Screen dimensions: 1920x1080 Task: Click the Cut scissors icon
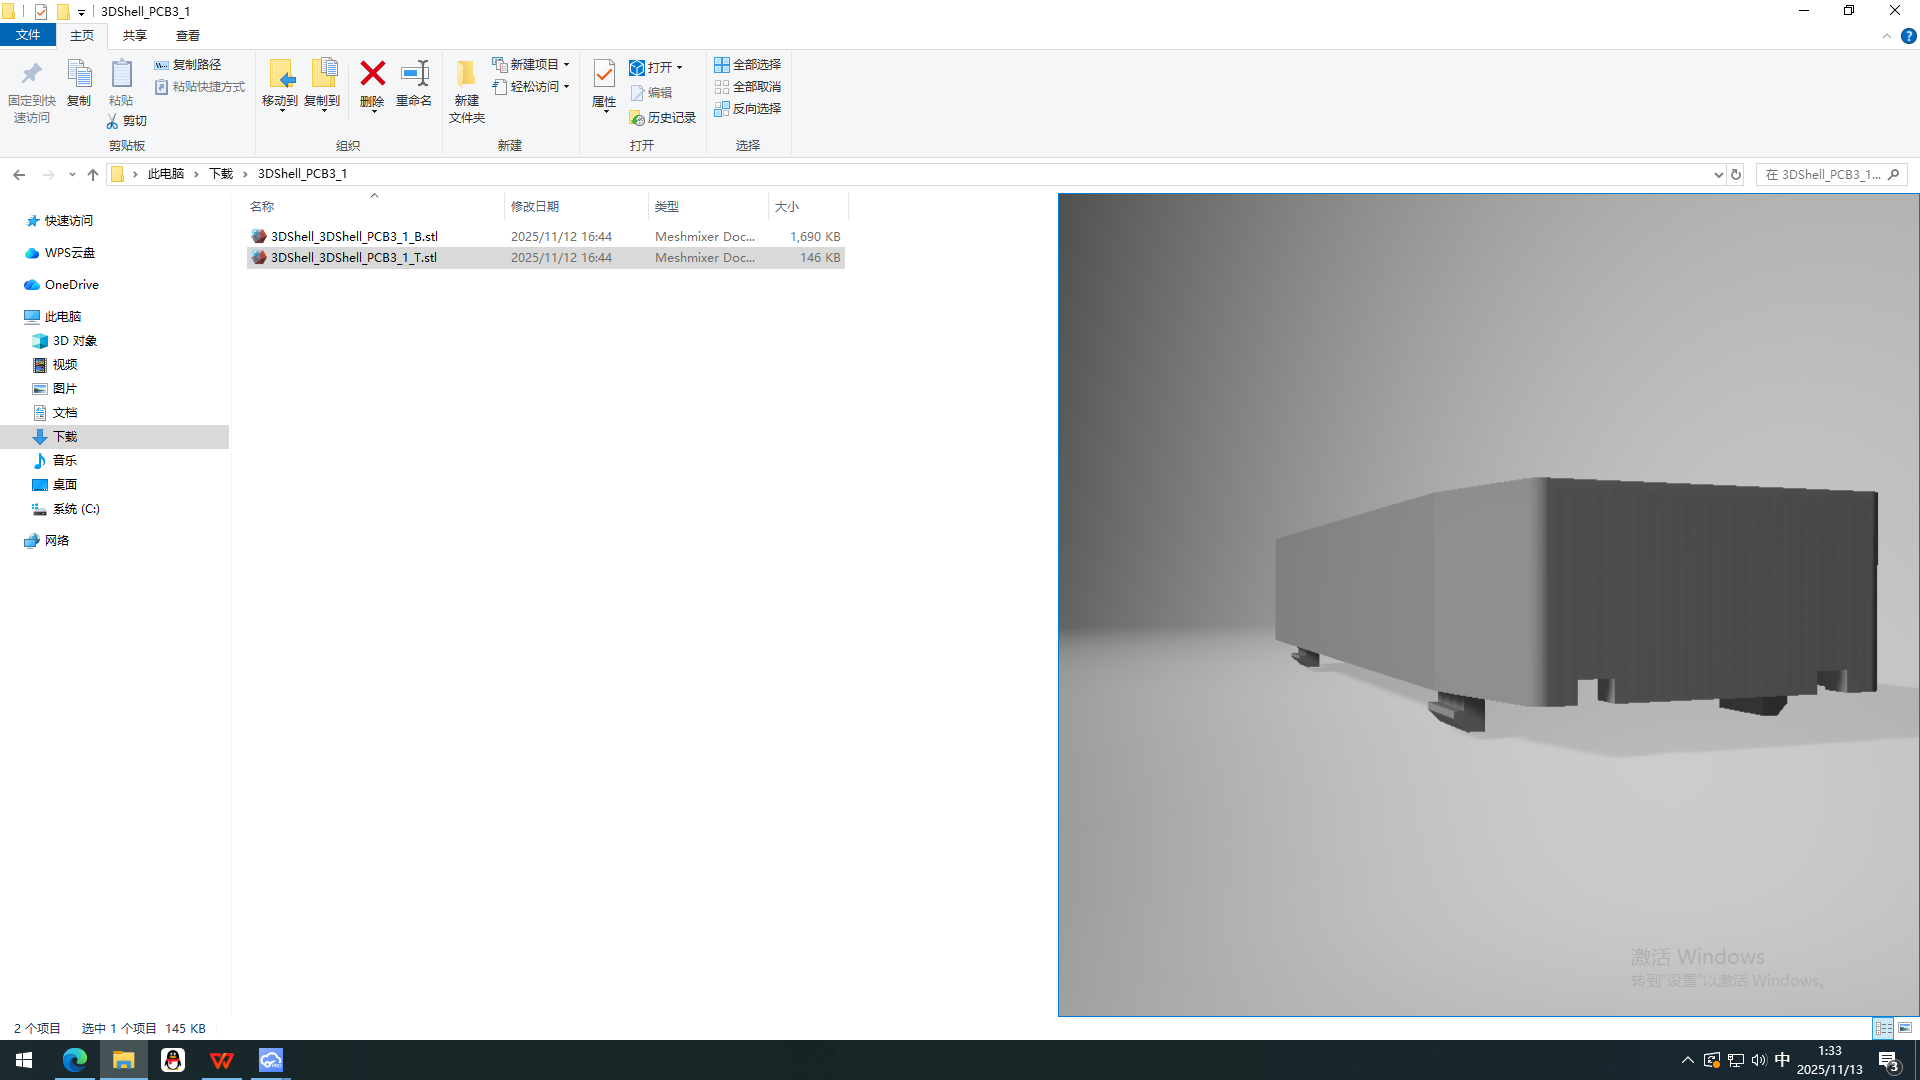[x=113, y=121]
